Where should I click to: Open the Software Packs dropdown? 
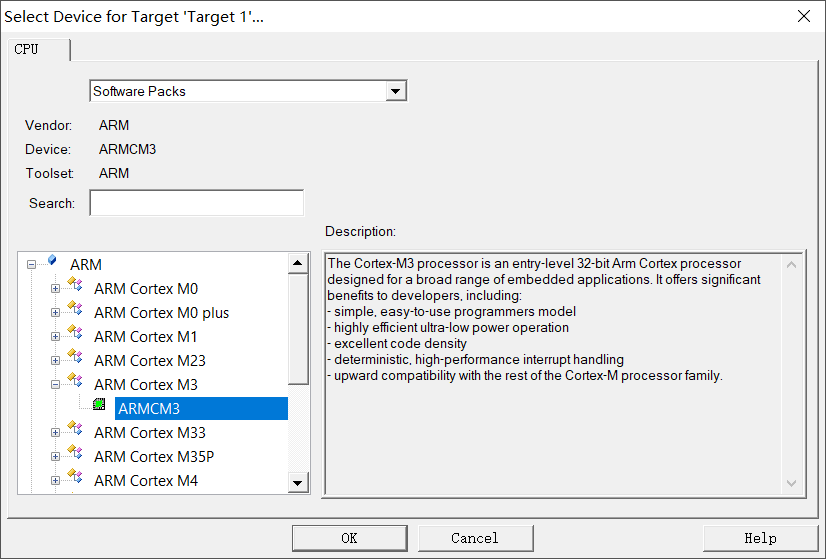[x=396, y=91]
